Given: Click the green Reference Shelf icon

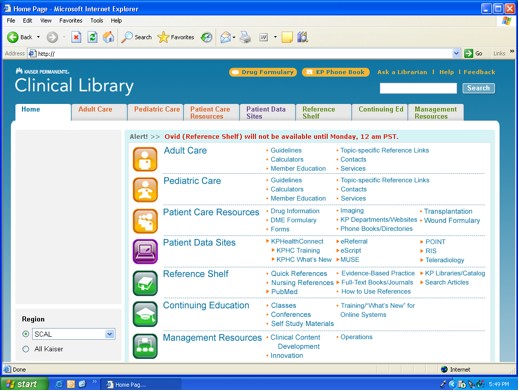Looking at the screenshot, I should coord(145,283).
